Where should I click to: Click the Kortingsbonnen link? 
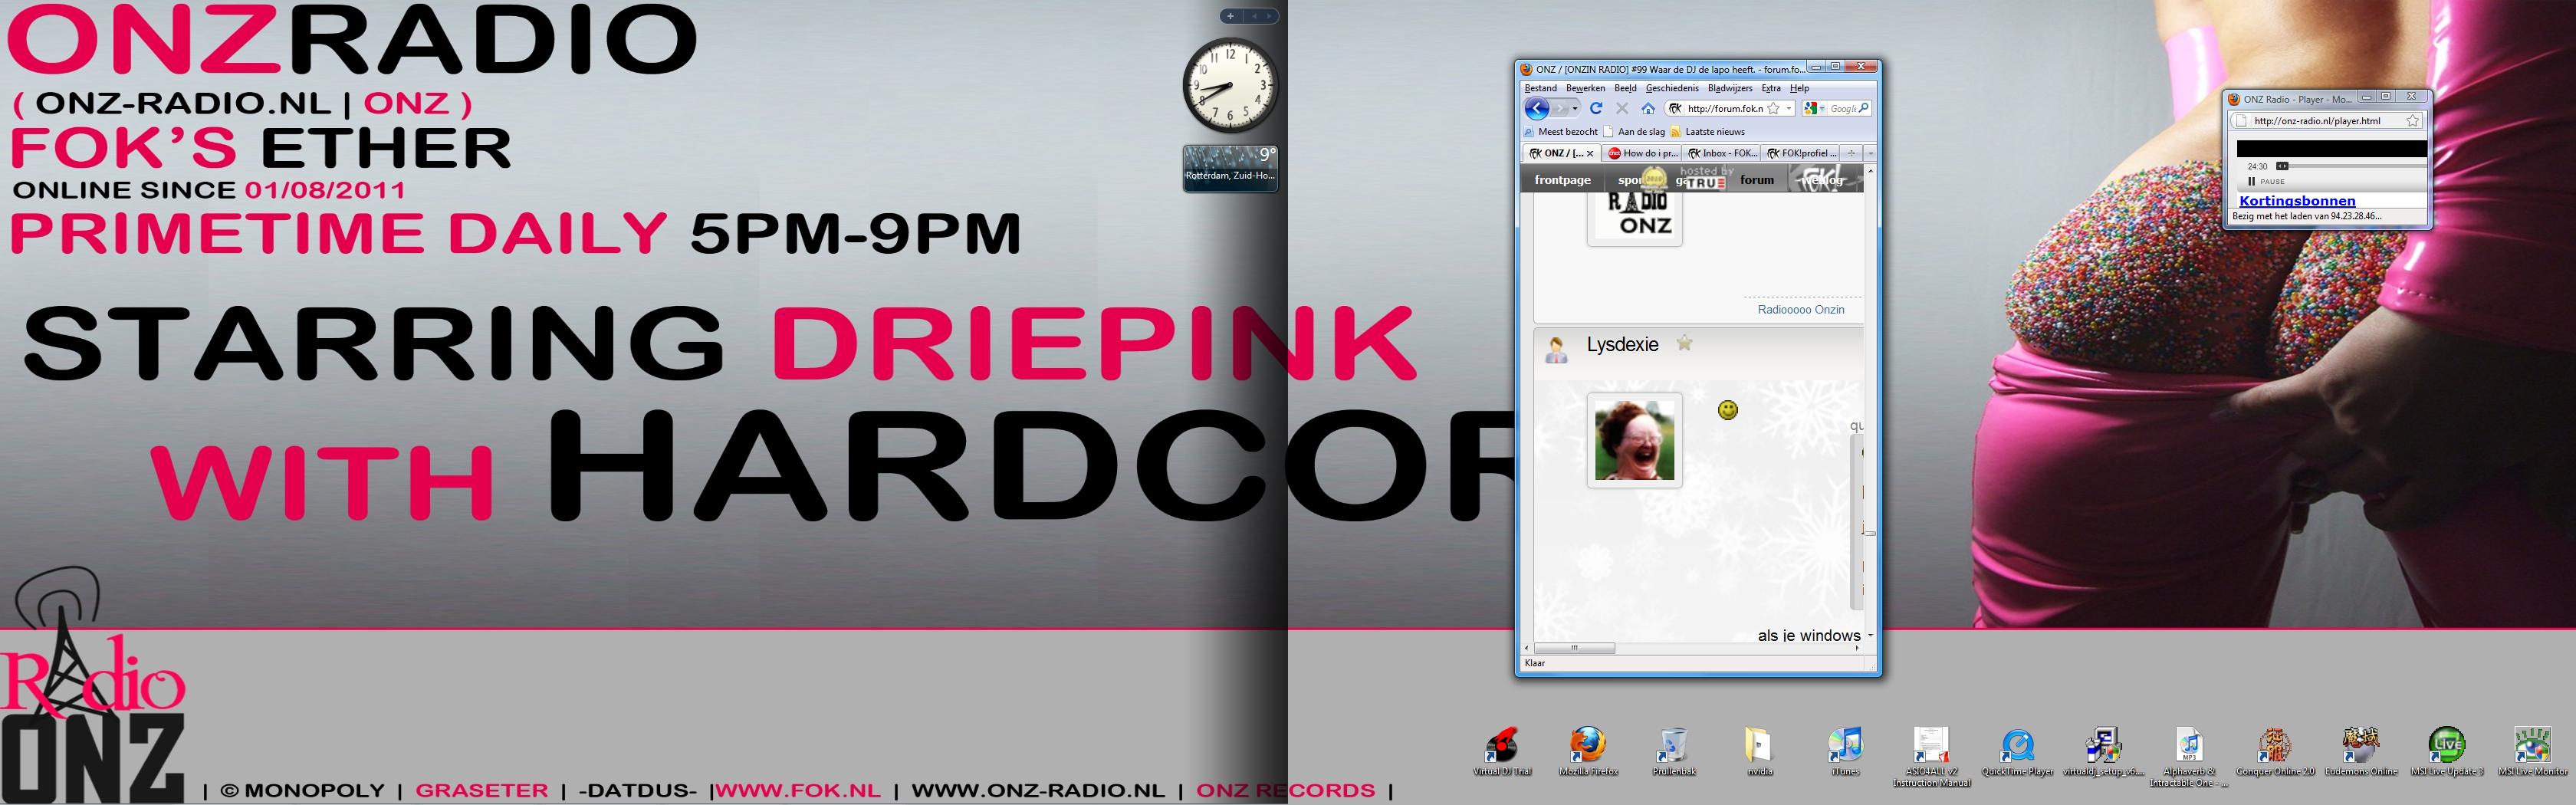(2297, 200)
